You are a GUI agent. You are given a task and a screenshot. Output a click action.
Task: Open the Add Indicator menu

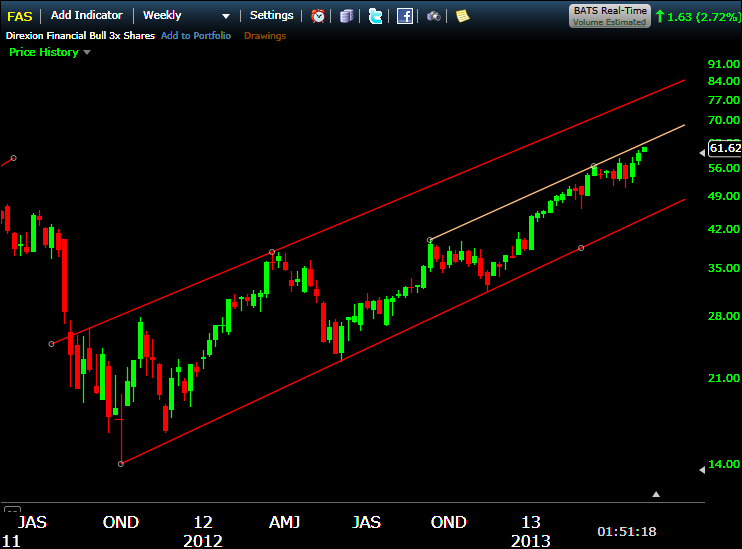coord(87,15)
